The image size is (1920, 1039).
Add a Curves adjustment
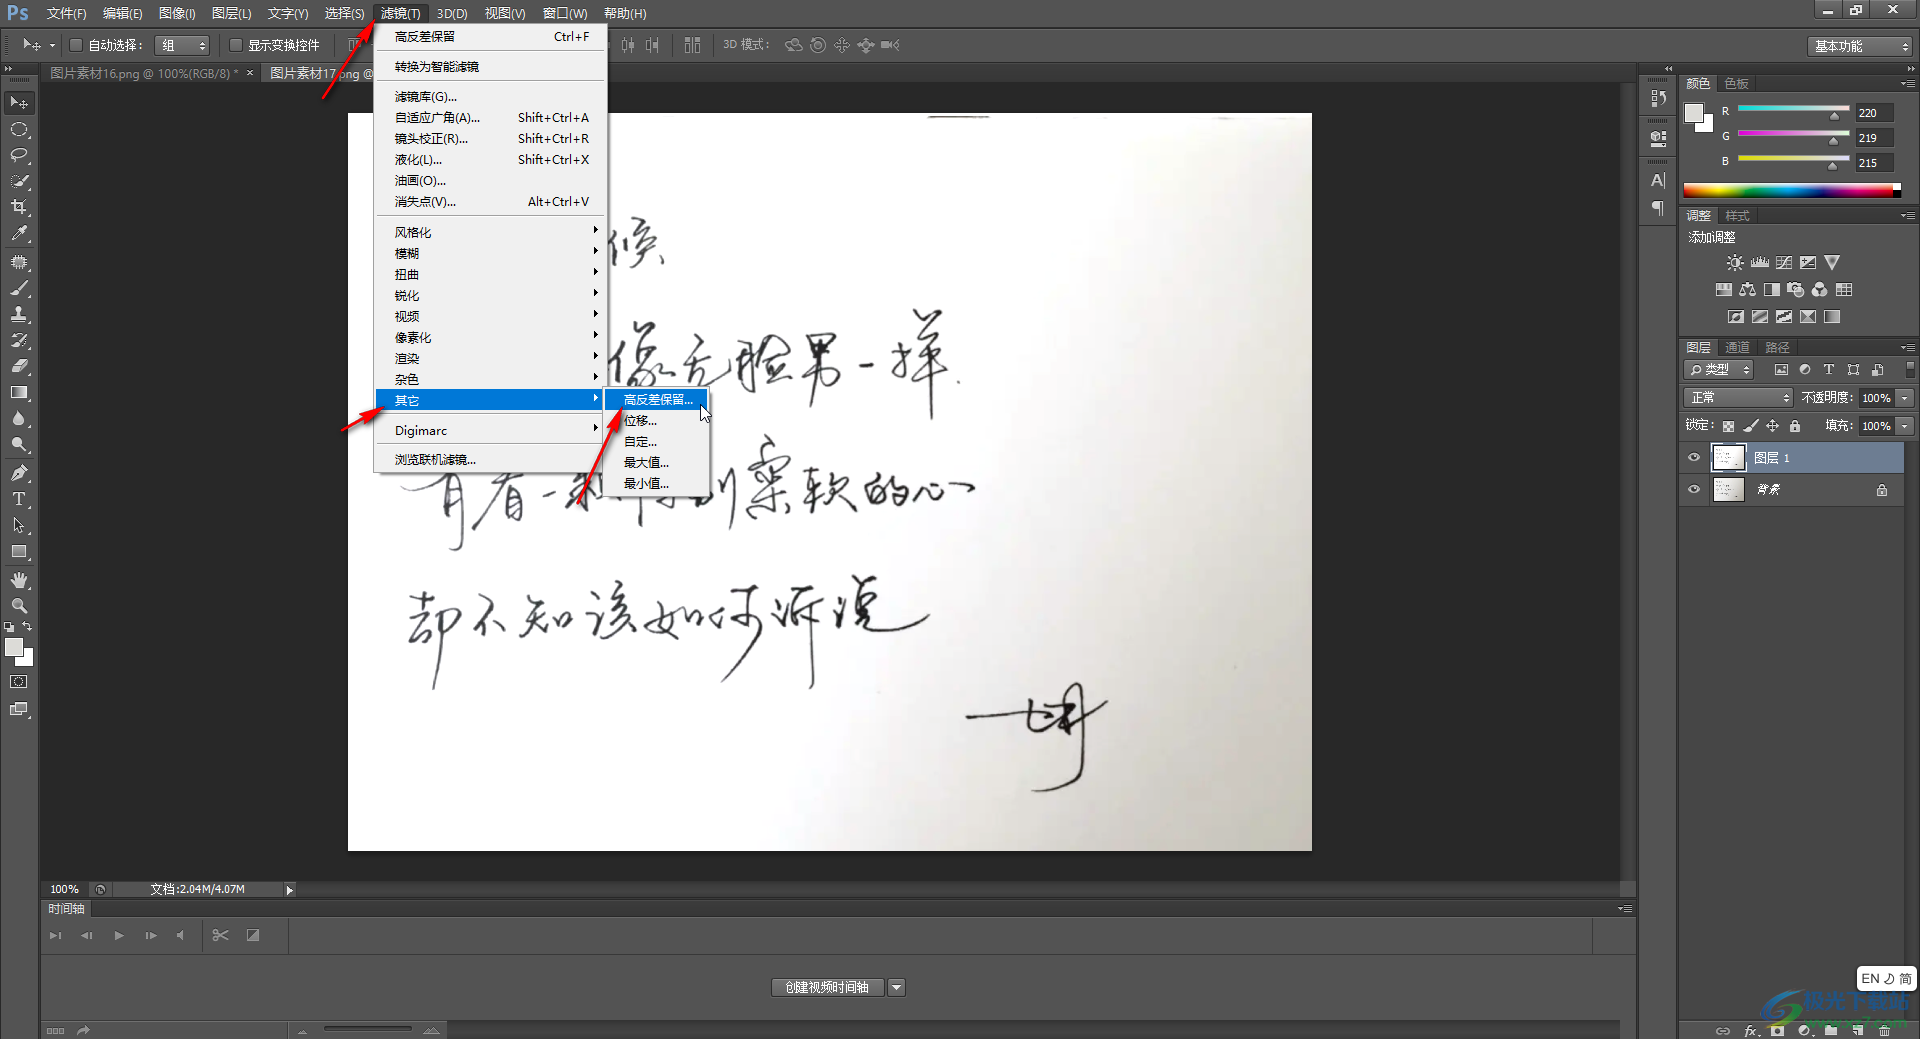(1784, 263)
